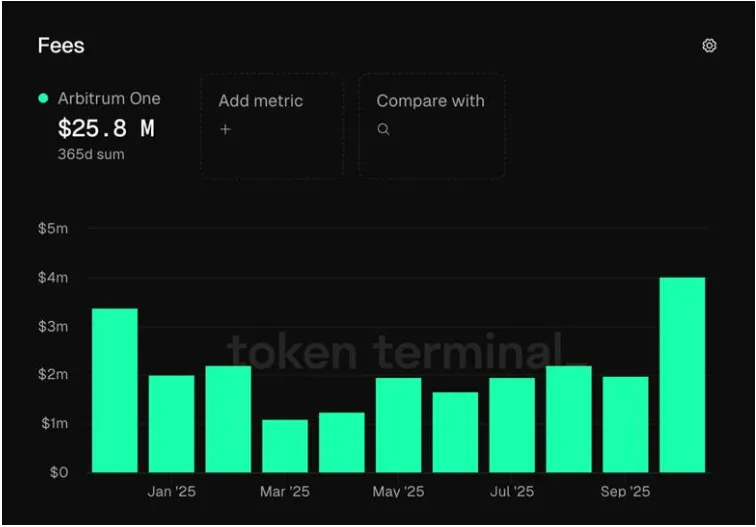Click the plus icon under Add metric

point(225,129)
